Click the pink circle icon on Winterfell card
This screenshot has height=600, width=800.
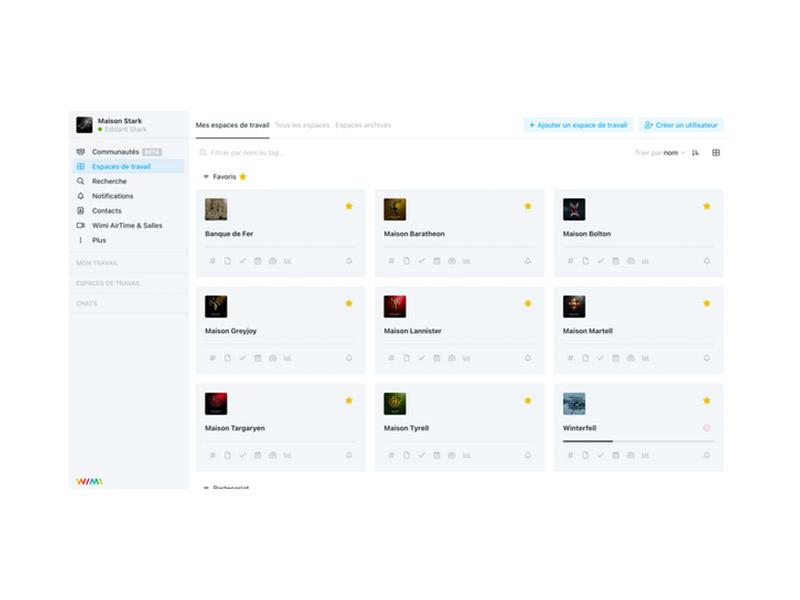point(707,428)
